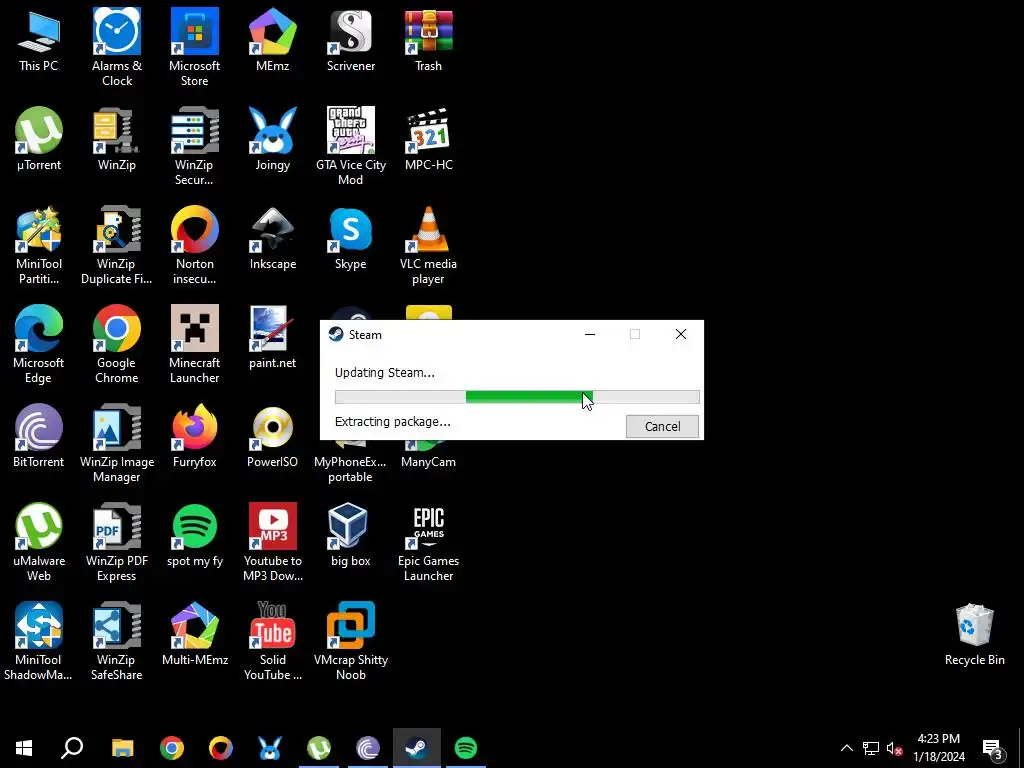Image resolution: width=1024 pixels, height=768 pixels.
Task: Select the Minecraft Launcher icon
Action: pyautogui.click(x=195, y=344)
